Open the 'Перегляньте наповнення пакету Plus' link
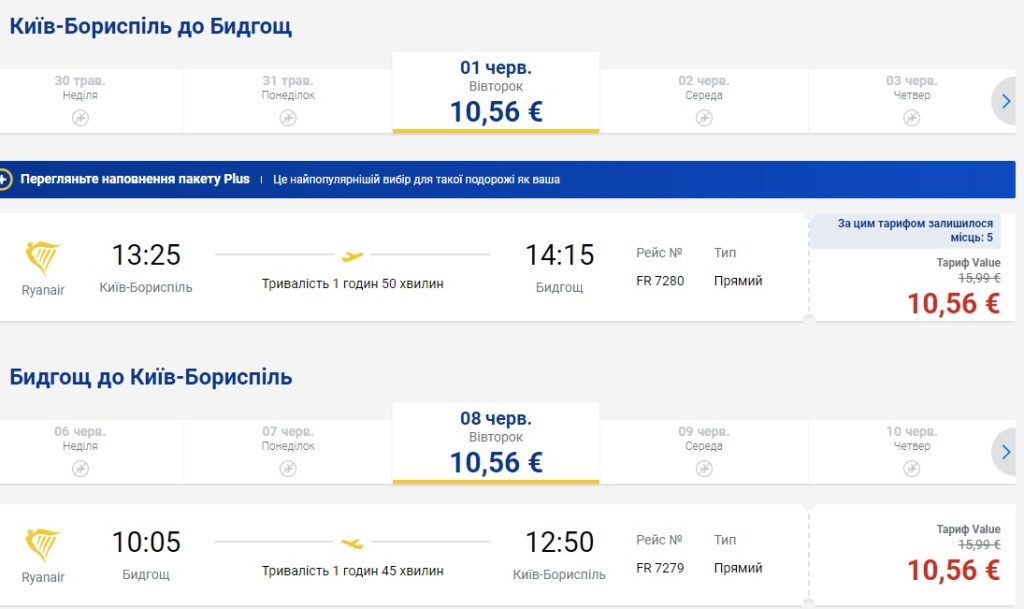 137,180
